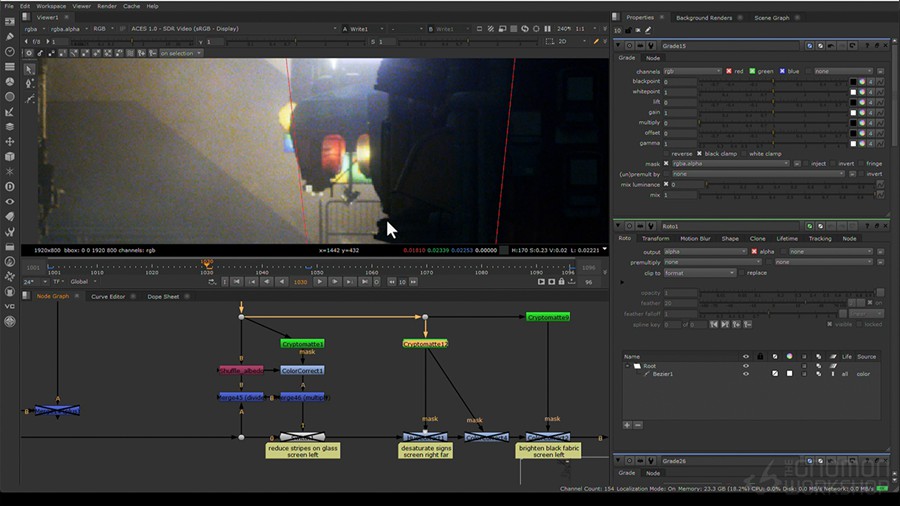The height and width of the screenshot is (506, 900).
Task: Switch to the Scene Graph tab
Action: click(771, 18)
